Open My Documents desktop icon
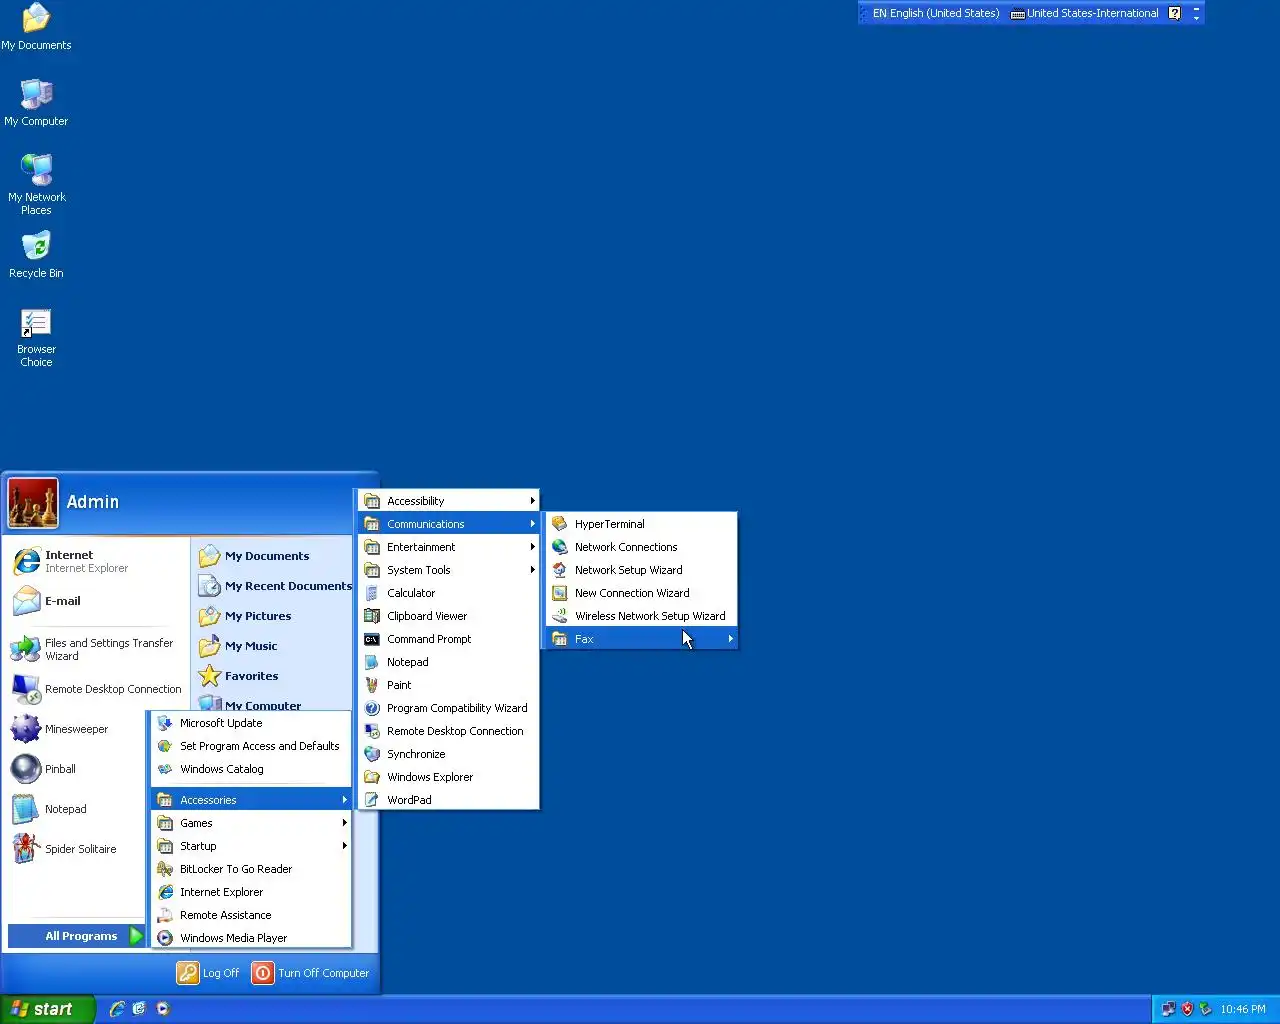Screen dimensions: 1280x1024 click(36, 27)
